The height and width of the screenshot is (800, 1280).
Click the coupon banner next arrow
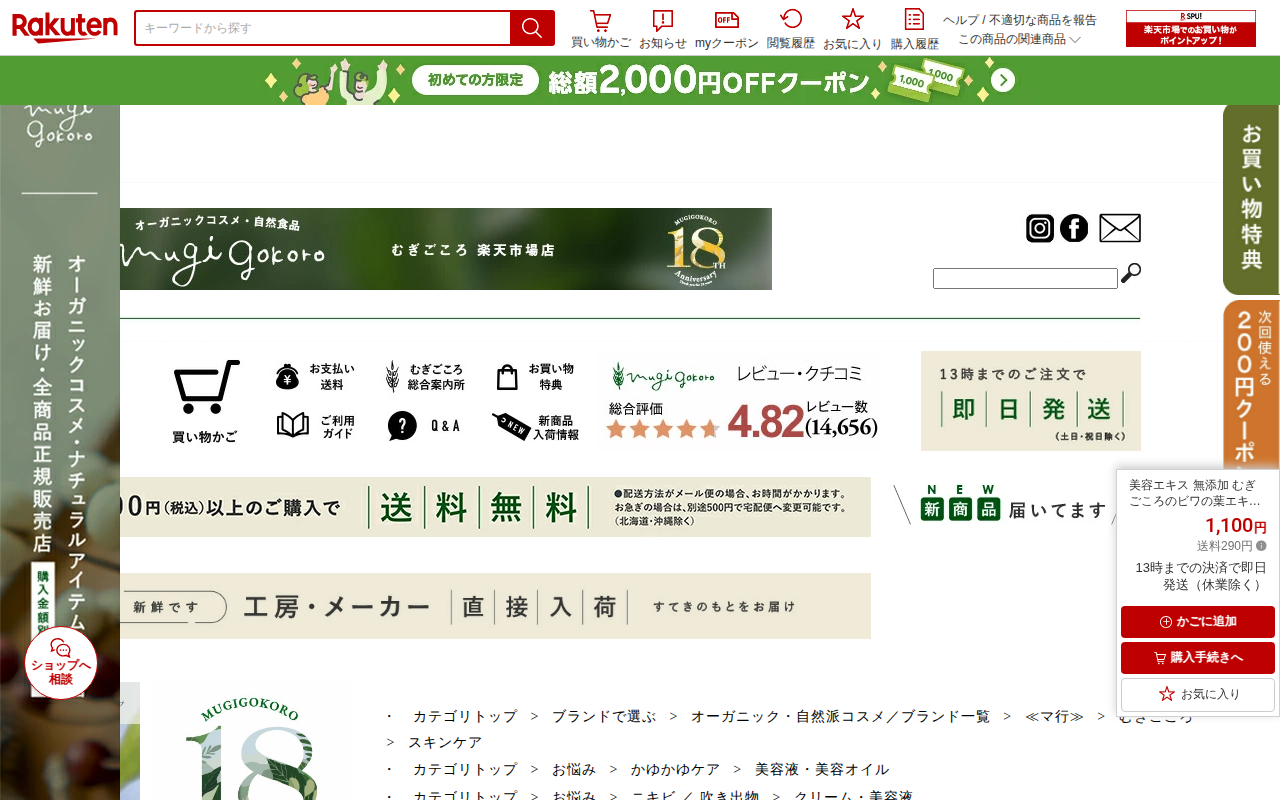[1003, 81]
